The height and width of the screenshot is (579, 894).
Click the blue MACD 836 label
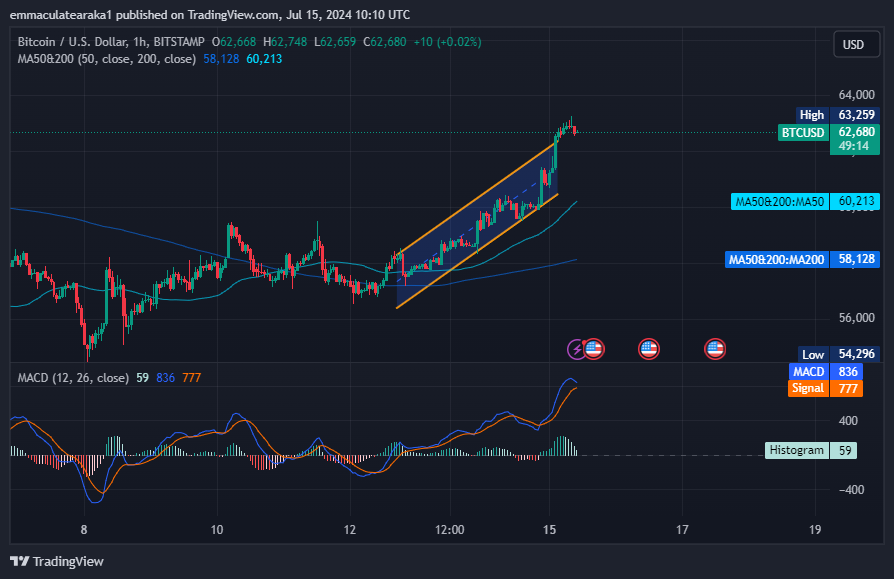point(826,372)
